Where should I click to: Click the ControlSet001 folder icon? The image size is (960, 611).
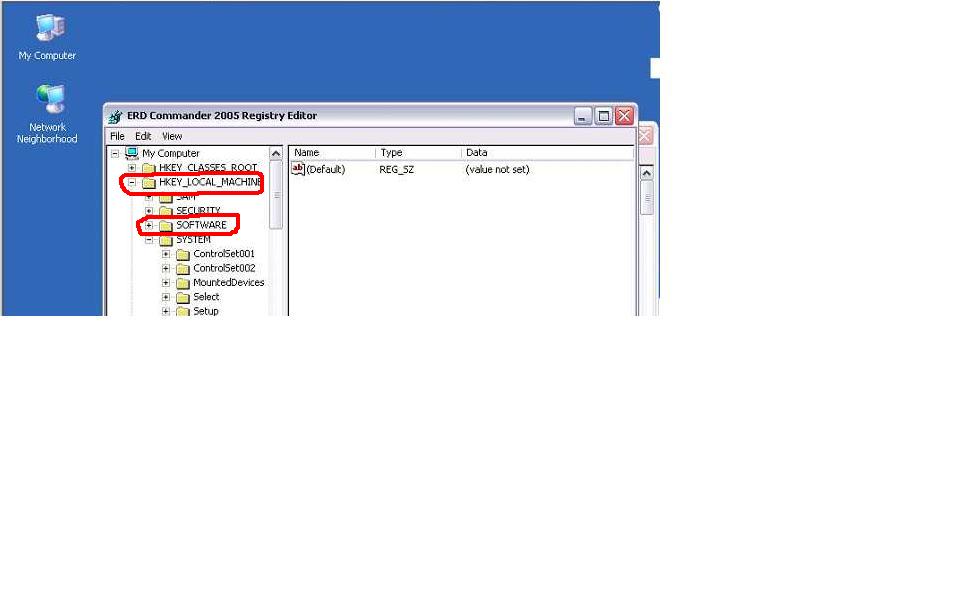click(x=183, y=254)
